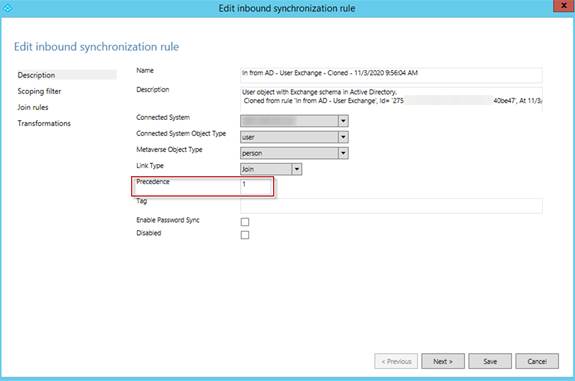This screenshot has height=381, width=575.
Task: Switch to the Transformations page
Action: pyautogui.click(x=44, y=124)
